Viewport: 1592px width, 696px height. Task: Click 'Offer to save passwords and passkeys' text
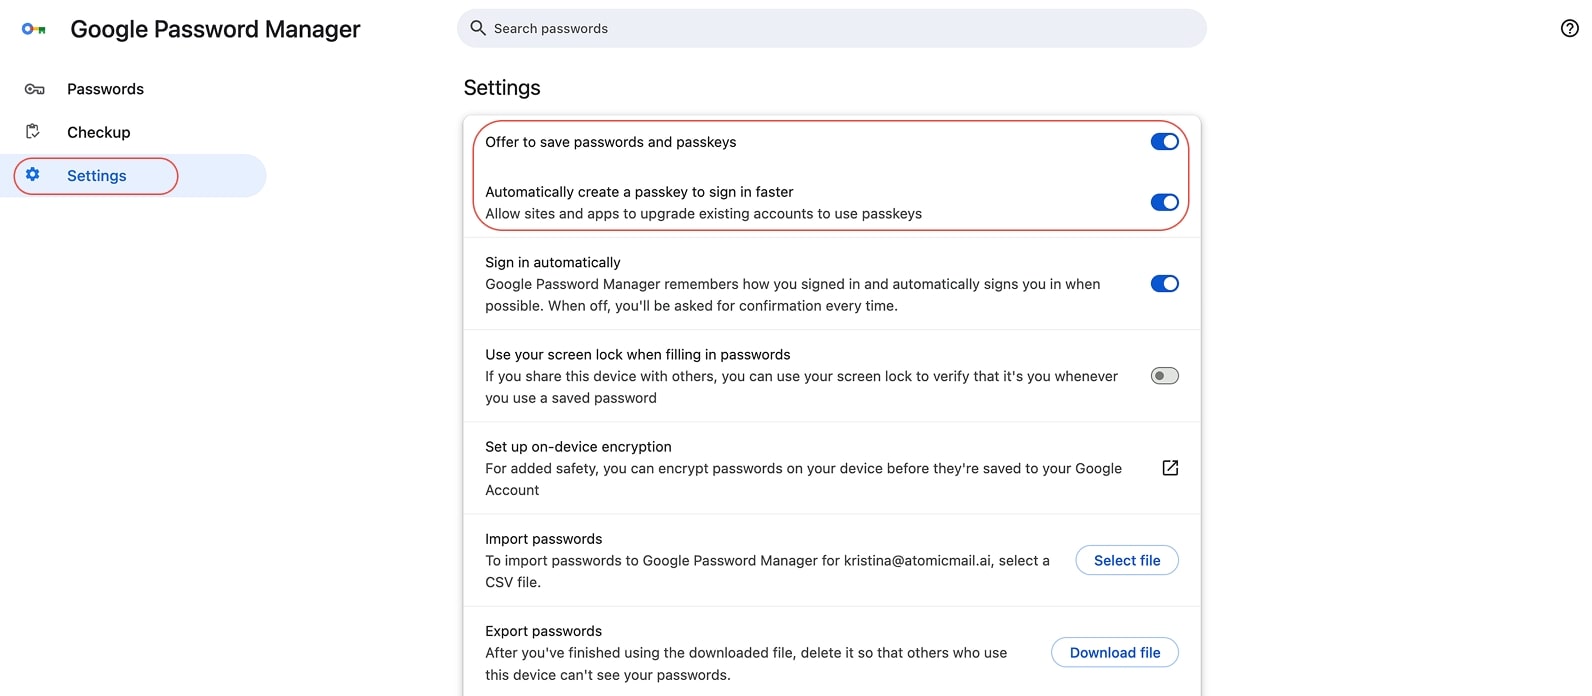click(x=610, y=142)
